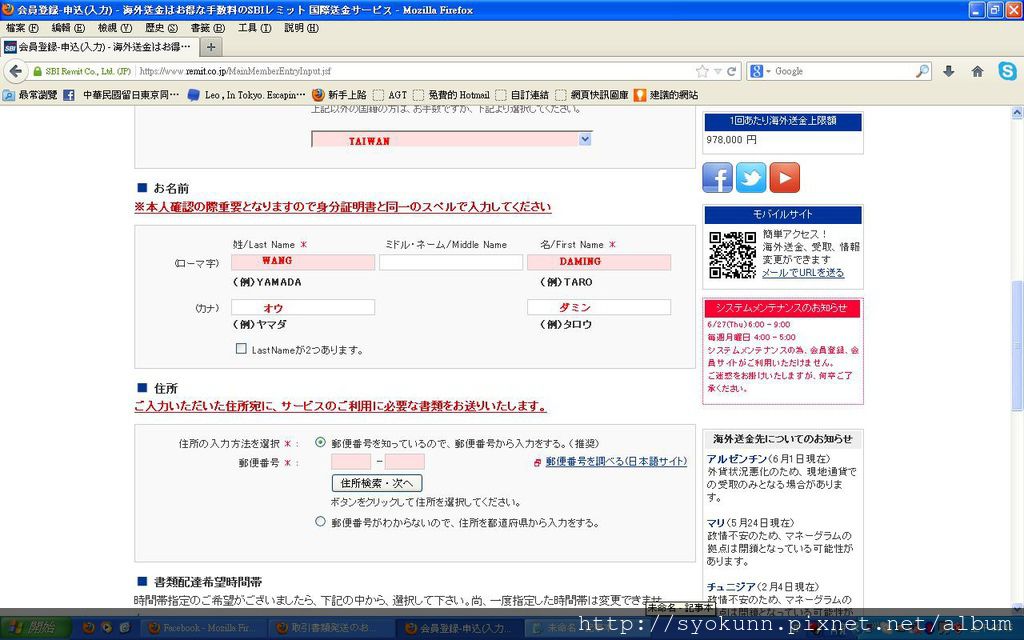Open the 工具 menu
Screen dimensions: 1024x640
pyautogui.click(x=254, y=28)
